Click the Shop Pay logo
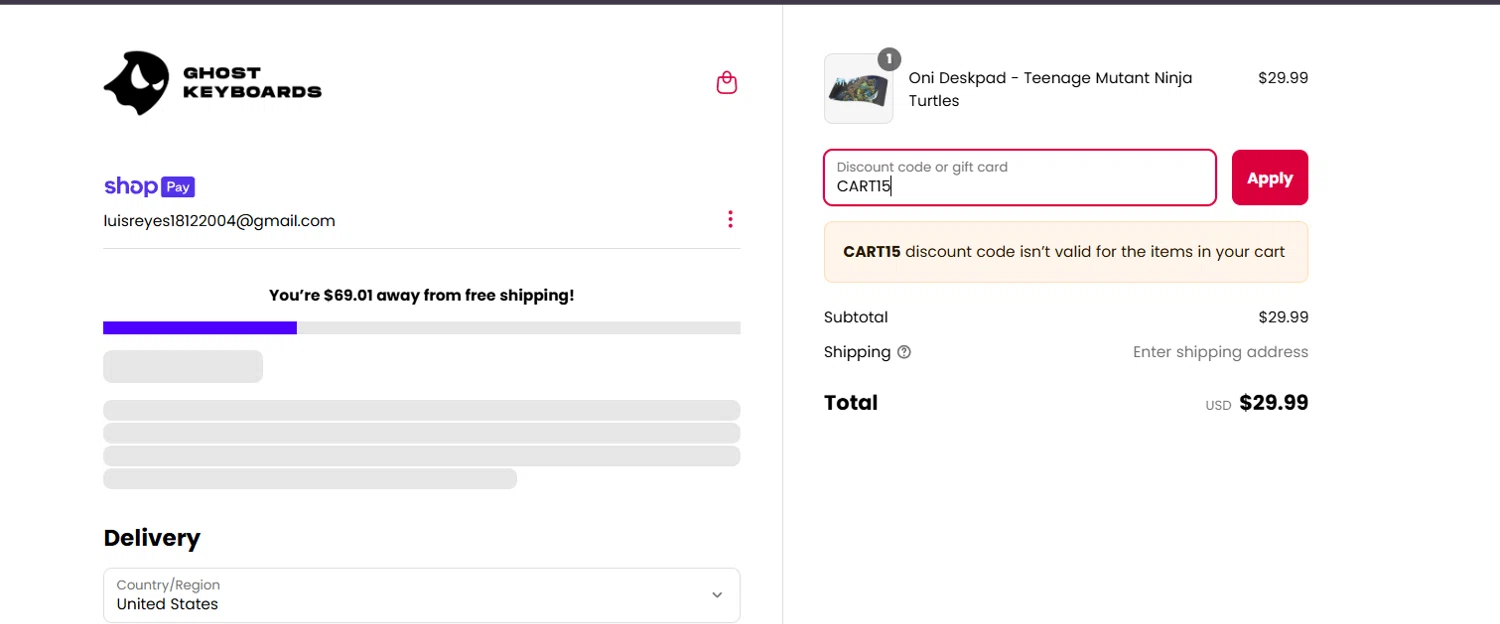This screenshot has height=624, width=1500. pos(149,187)
